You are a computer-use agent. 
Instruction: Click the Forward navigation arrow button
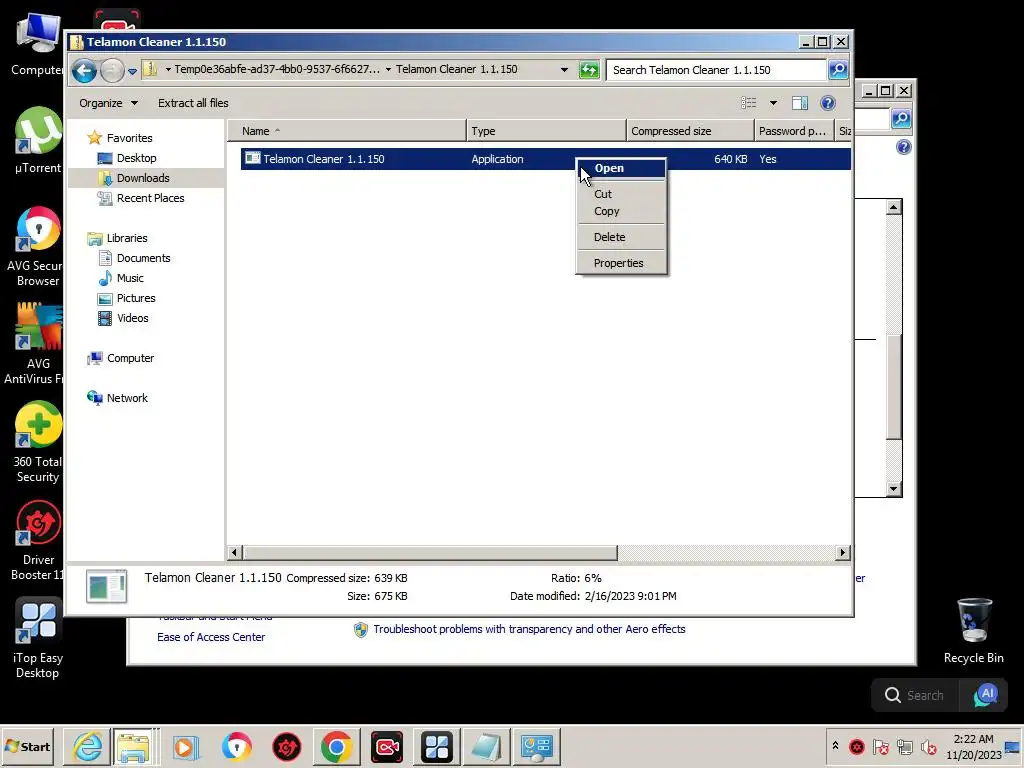pos(112,70)
